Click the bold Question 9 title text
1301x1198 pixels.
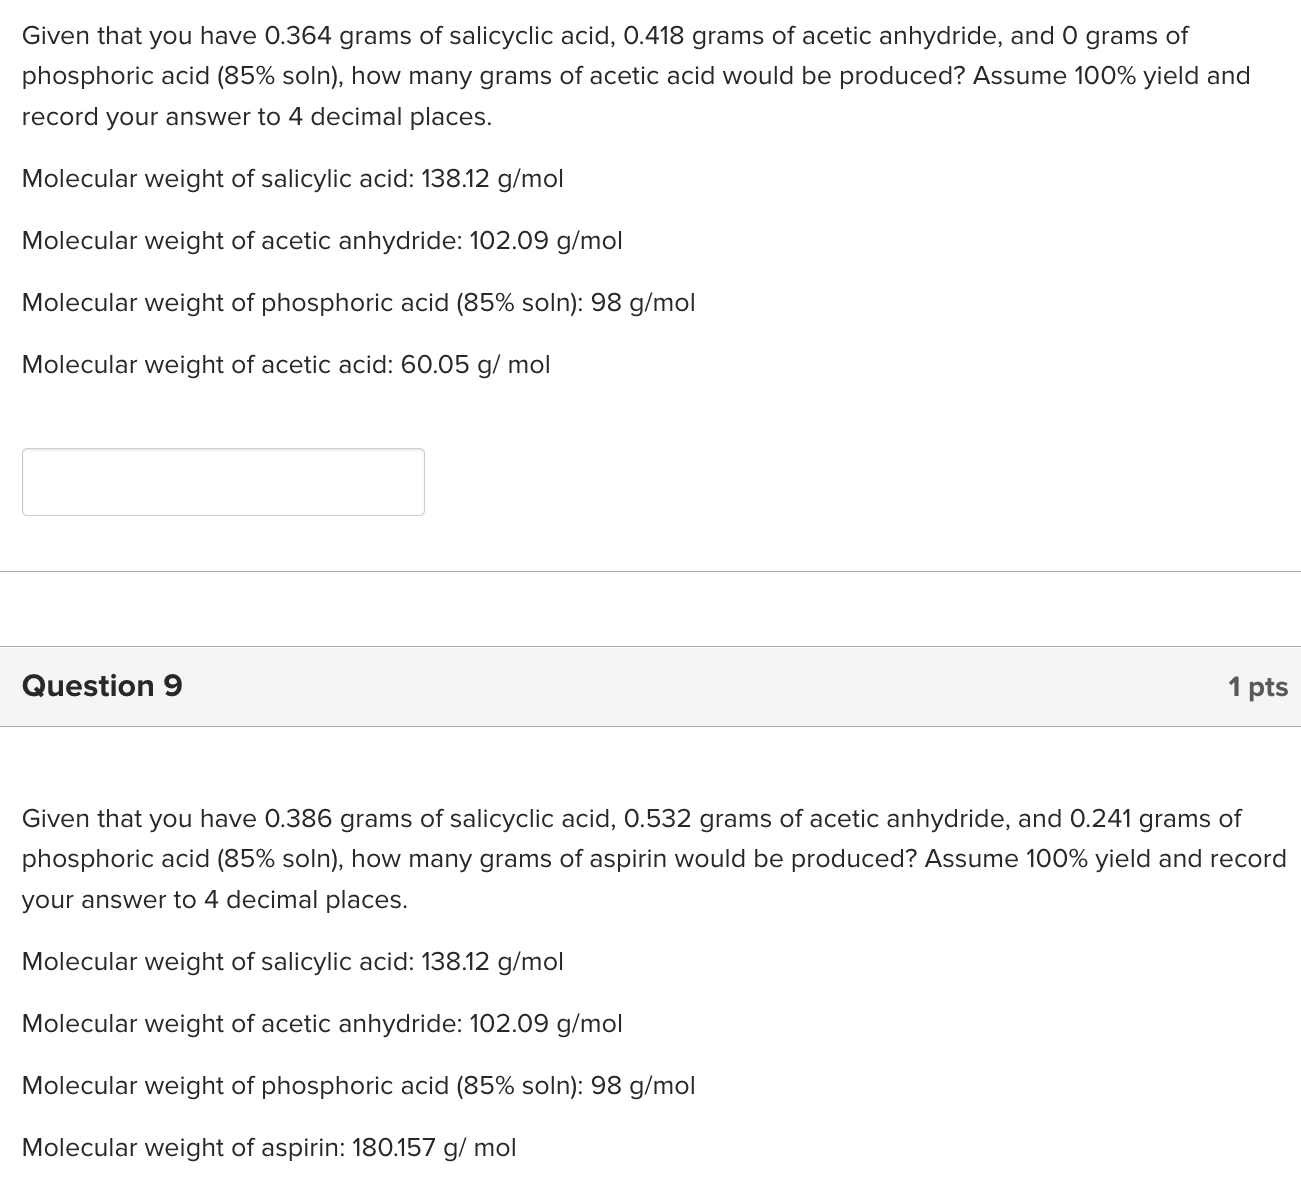click(101, 686)
